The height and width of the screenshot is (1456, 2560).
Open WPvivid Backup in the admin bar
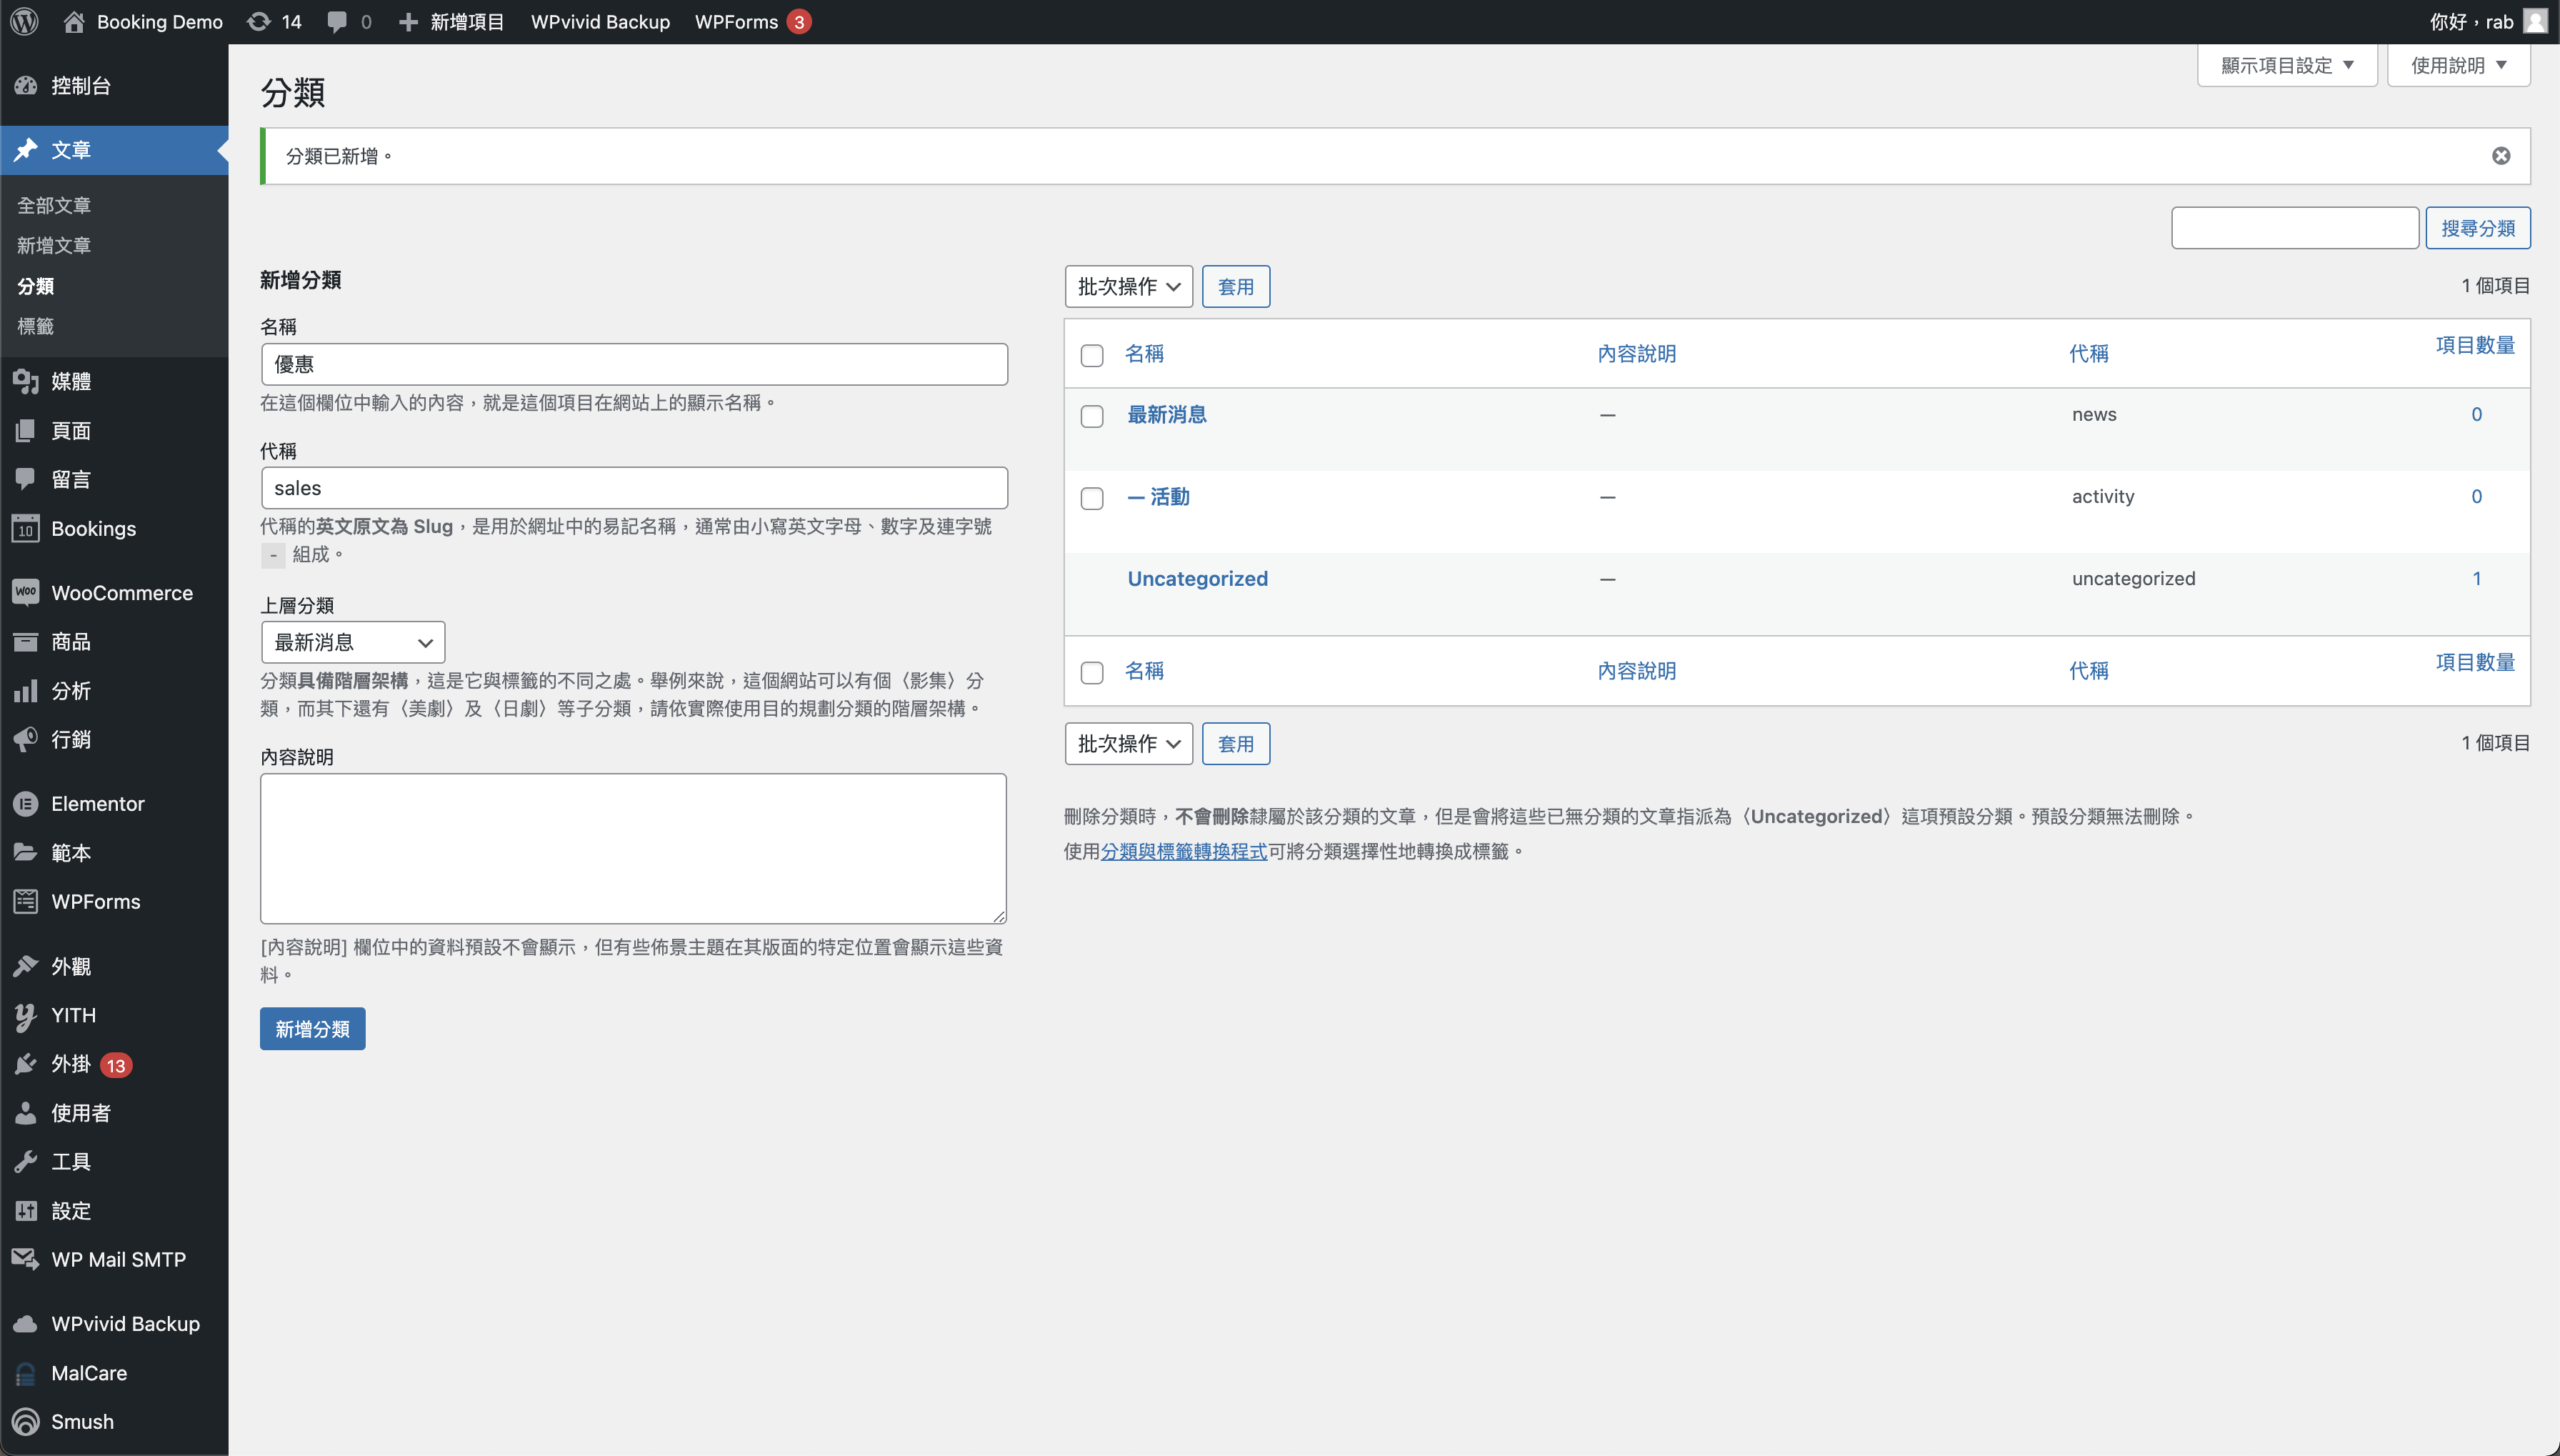pyautogui.click(x=600, y=21)
